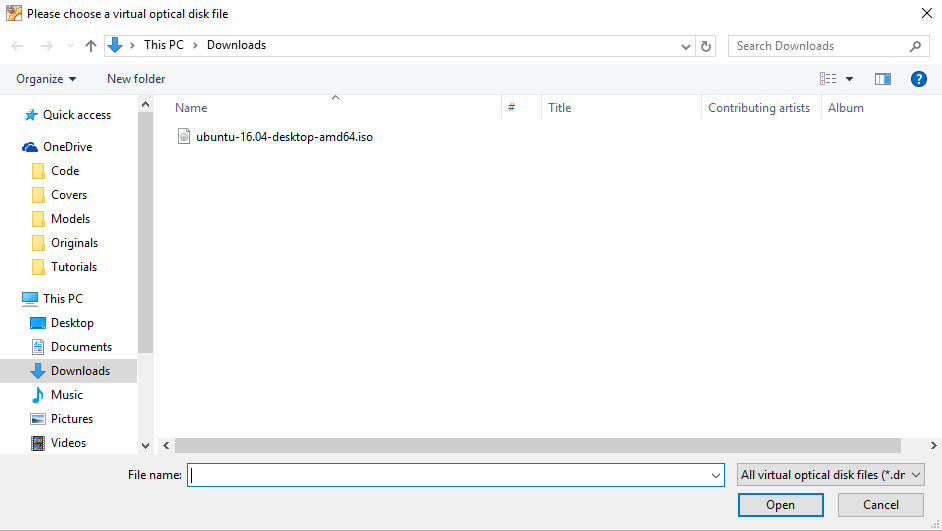Select This PC in address breadcrumb
This screenshot has width=942, height=531.
tap(163, 45)
